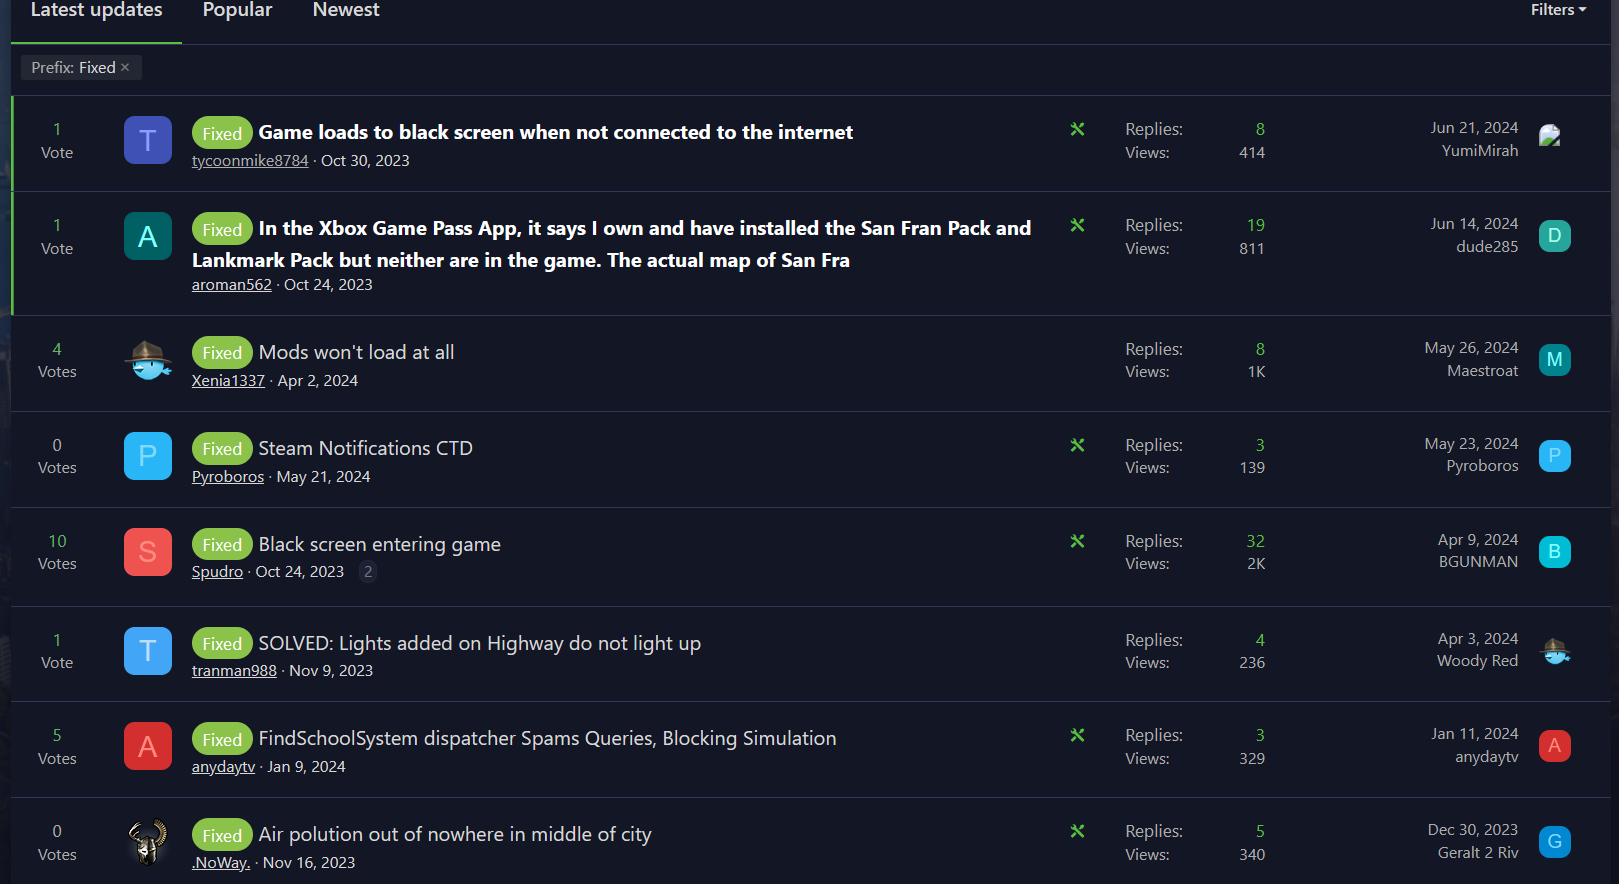Click dude285's green D avatar on the right
Viewport: 1619px width, 884px height.
click(x=1554, y=235)
